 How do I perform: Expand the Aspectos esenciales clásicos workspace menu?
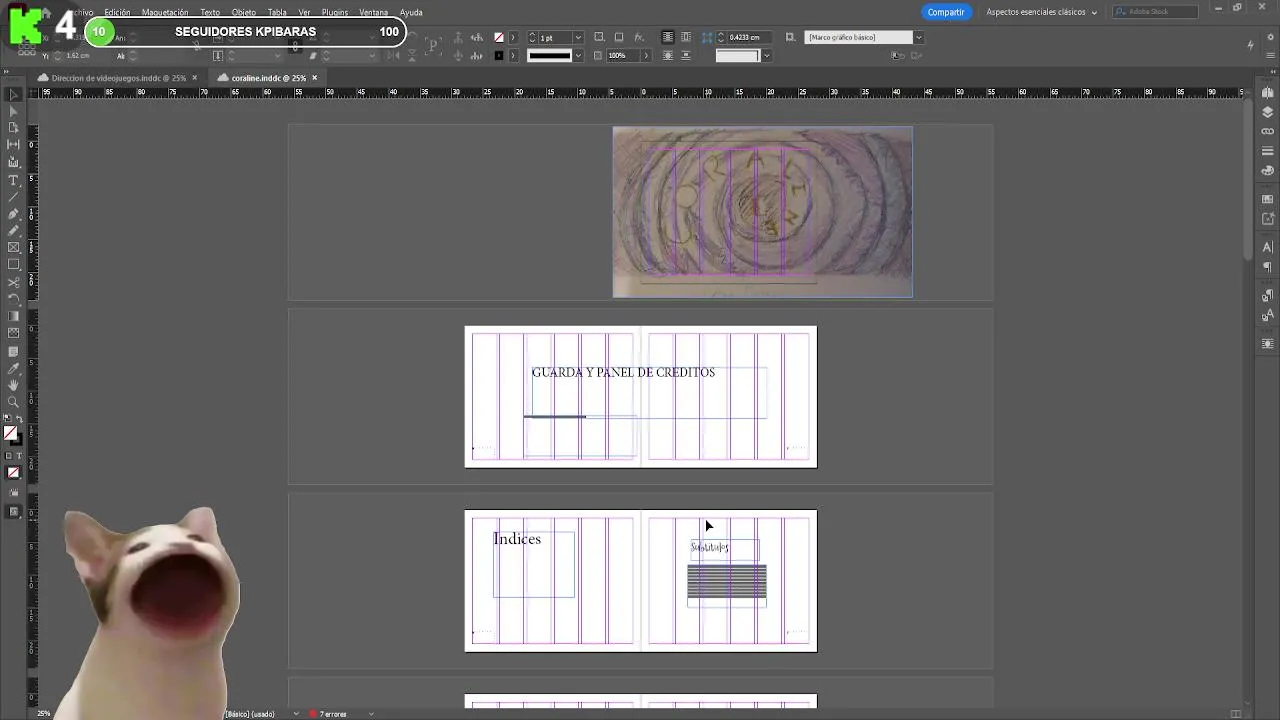pos(1041,12)
